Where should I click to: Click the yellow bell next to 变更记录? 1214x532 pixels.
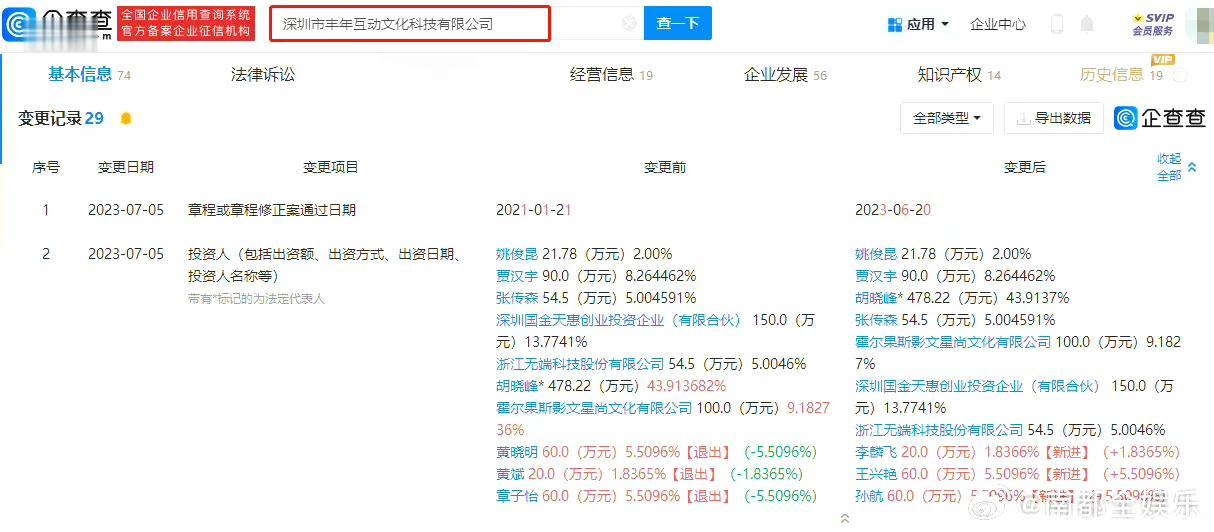pos(126,118)
